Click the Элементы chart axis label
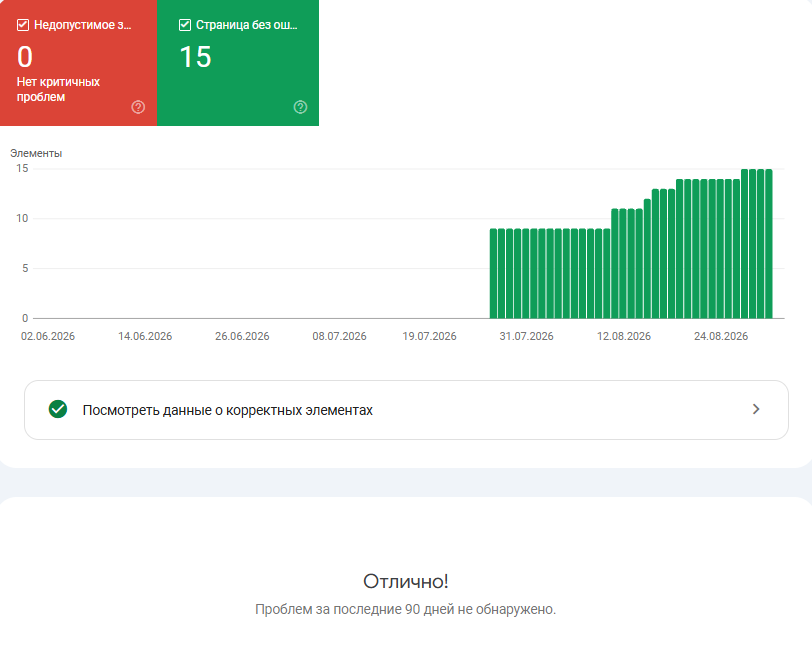Viewport: 812px width, 658px height. 36,153
